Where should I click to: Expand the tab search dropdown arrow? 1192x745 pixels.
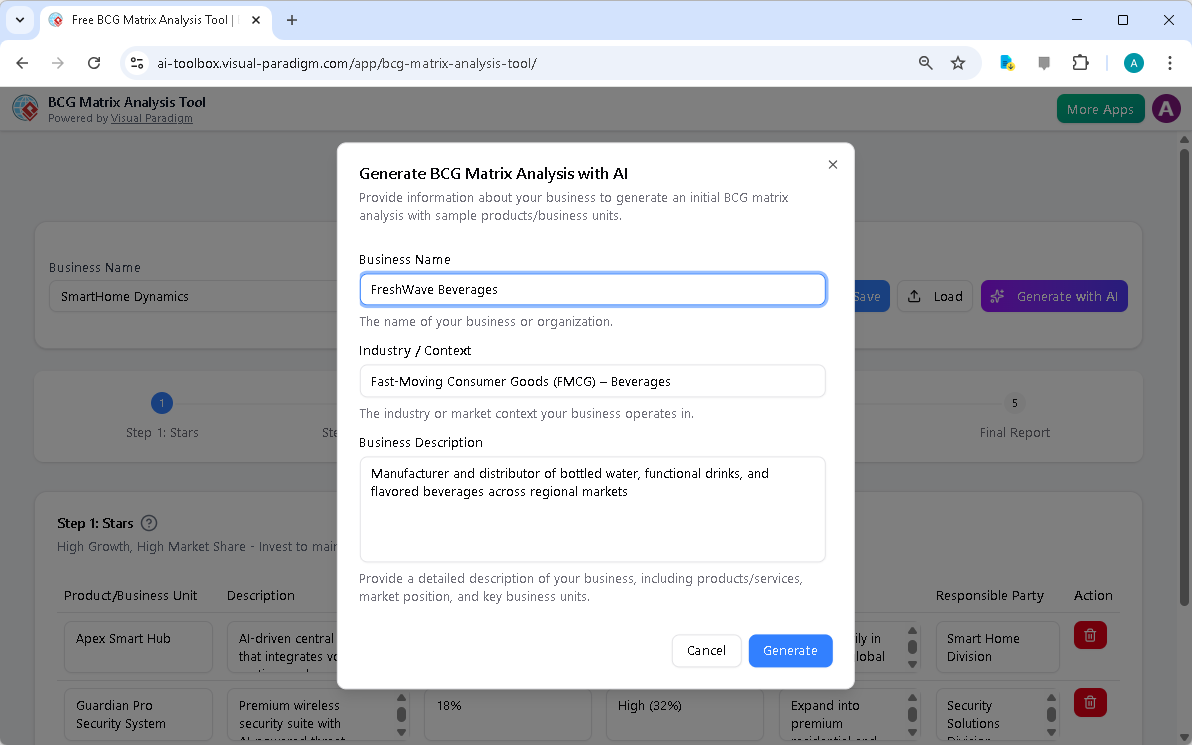[x=19, y=20]
